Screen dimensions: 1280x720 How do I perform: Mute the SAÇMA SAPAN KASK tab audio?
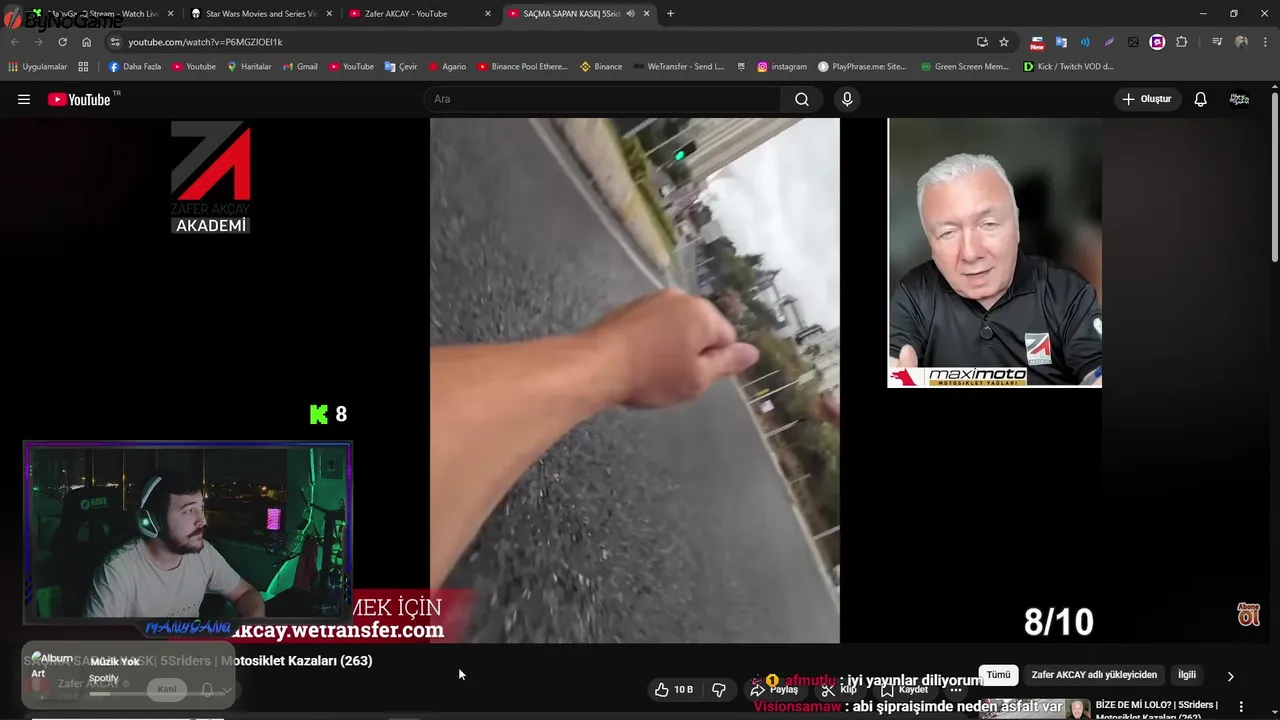click(x=631, y=14)
